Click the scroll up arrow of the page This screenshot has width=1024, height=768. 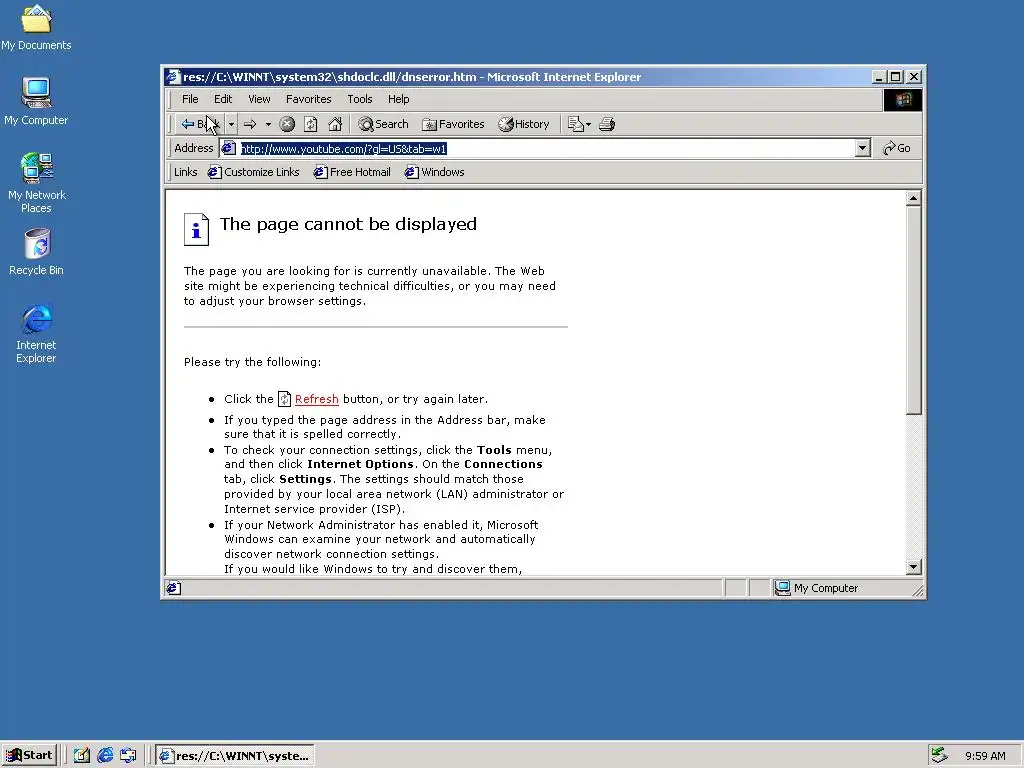[914, 198]
